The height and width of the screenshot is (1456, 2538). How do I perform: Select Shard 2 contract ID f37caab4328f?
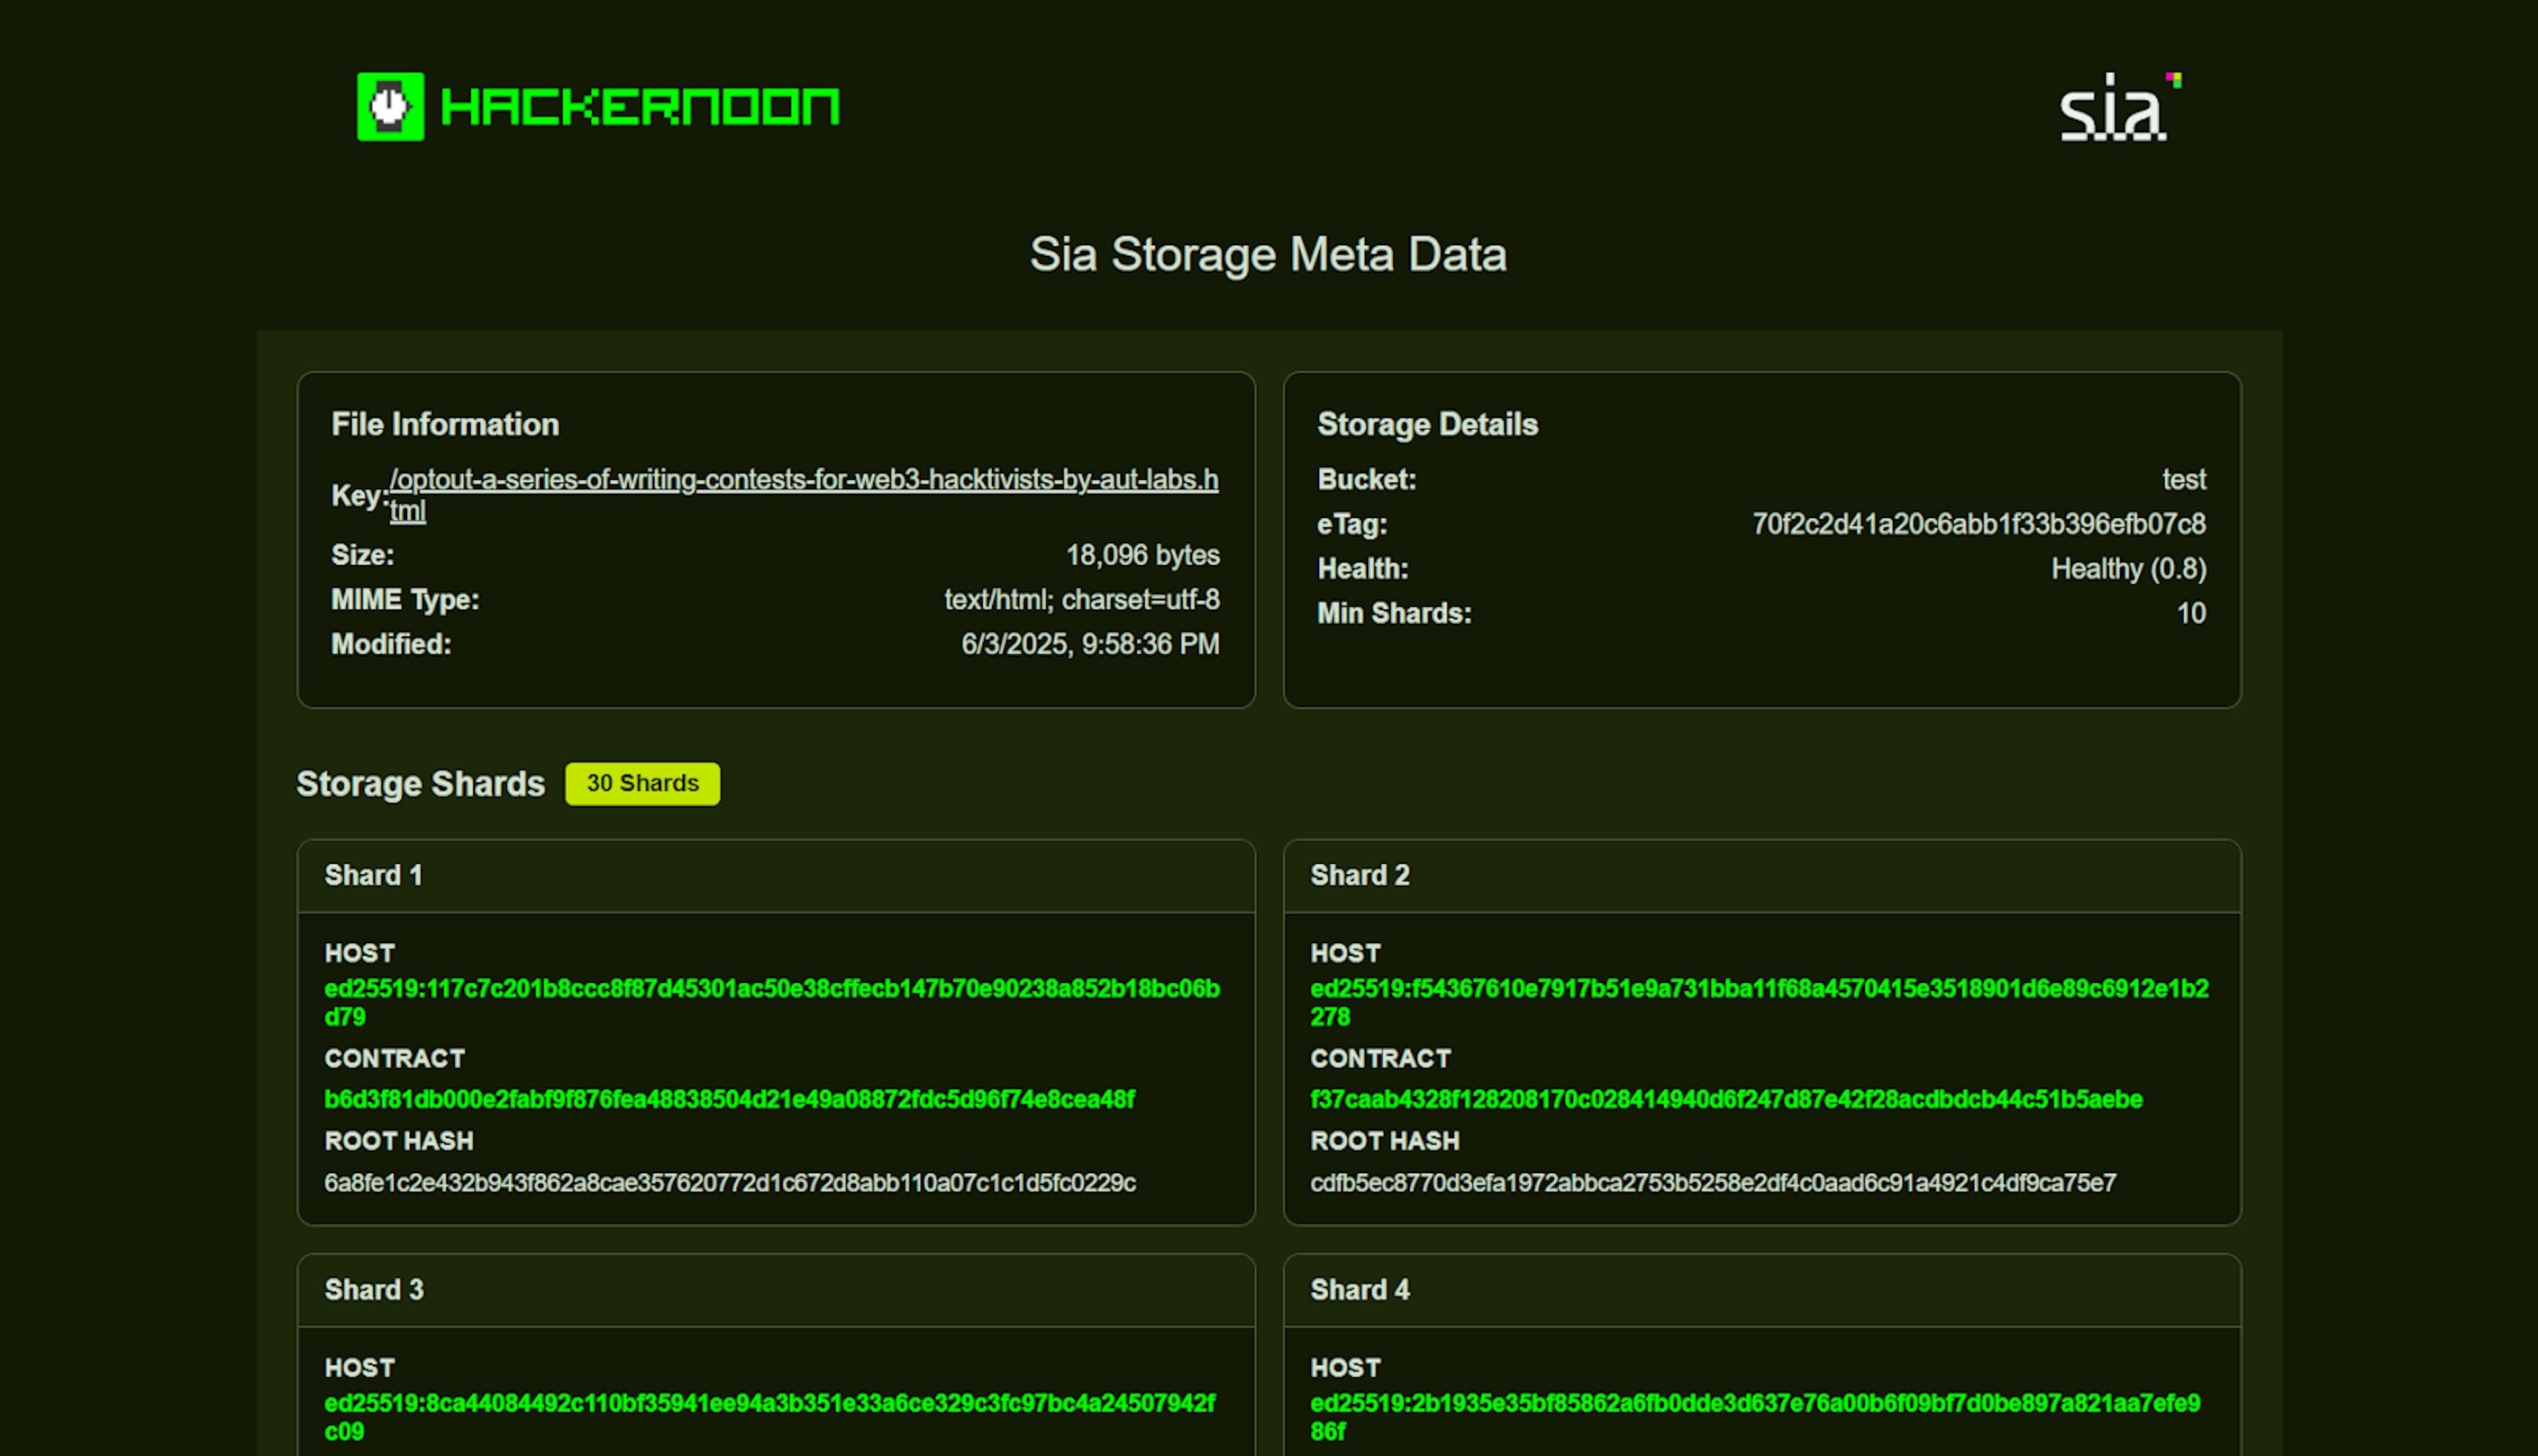(1726, 1099)
